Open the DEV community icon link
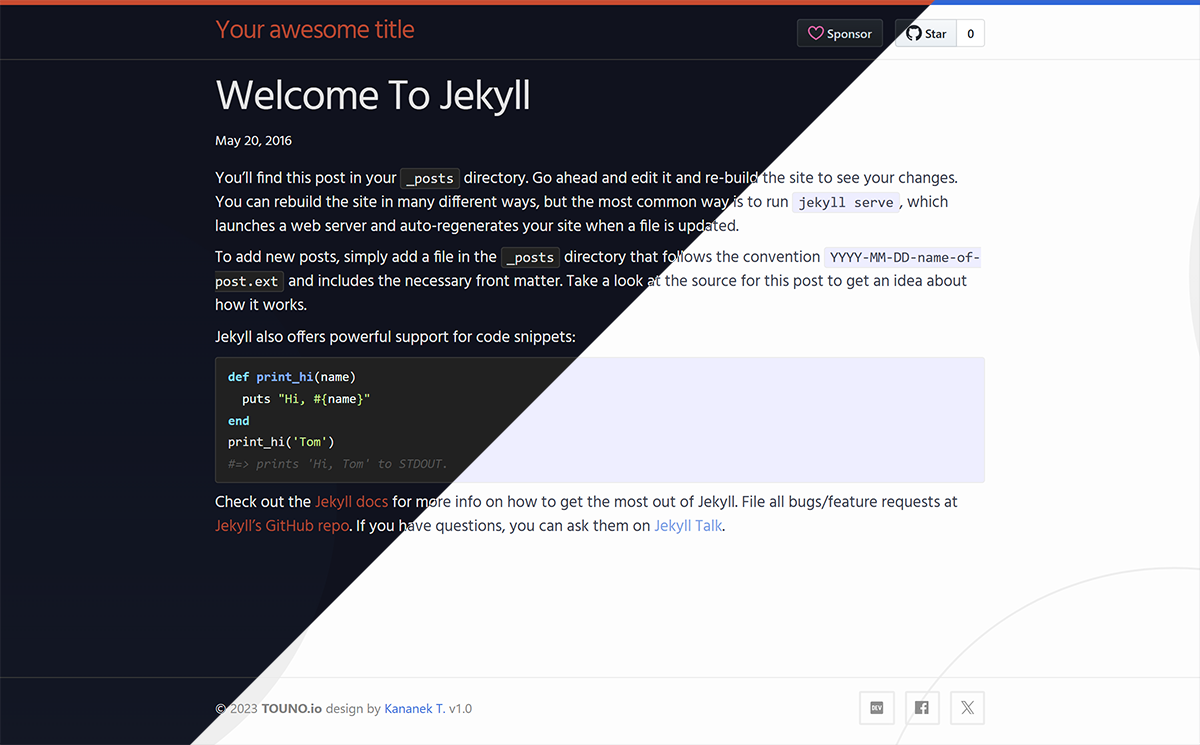1200x745 pixels. point(877,708)
